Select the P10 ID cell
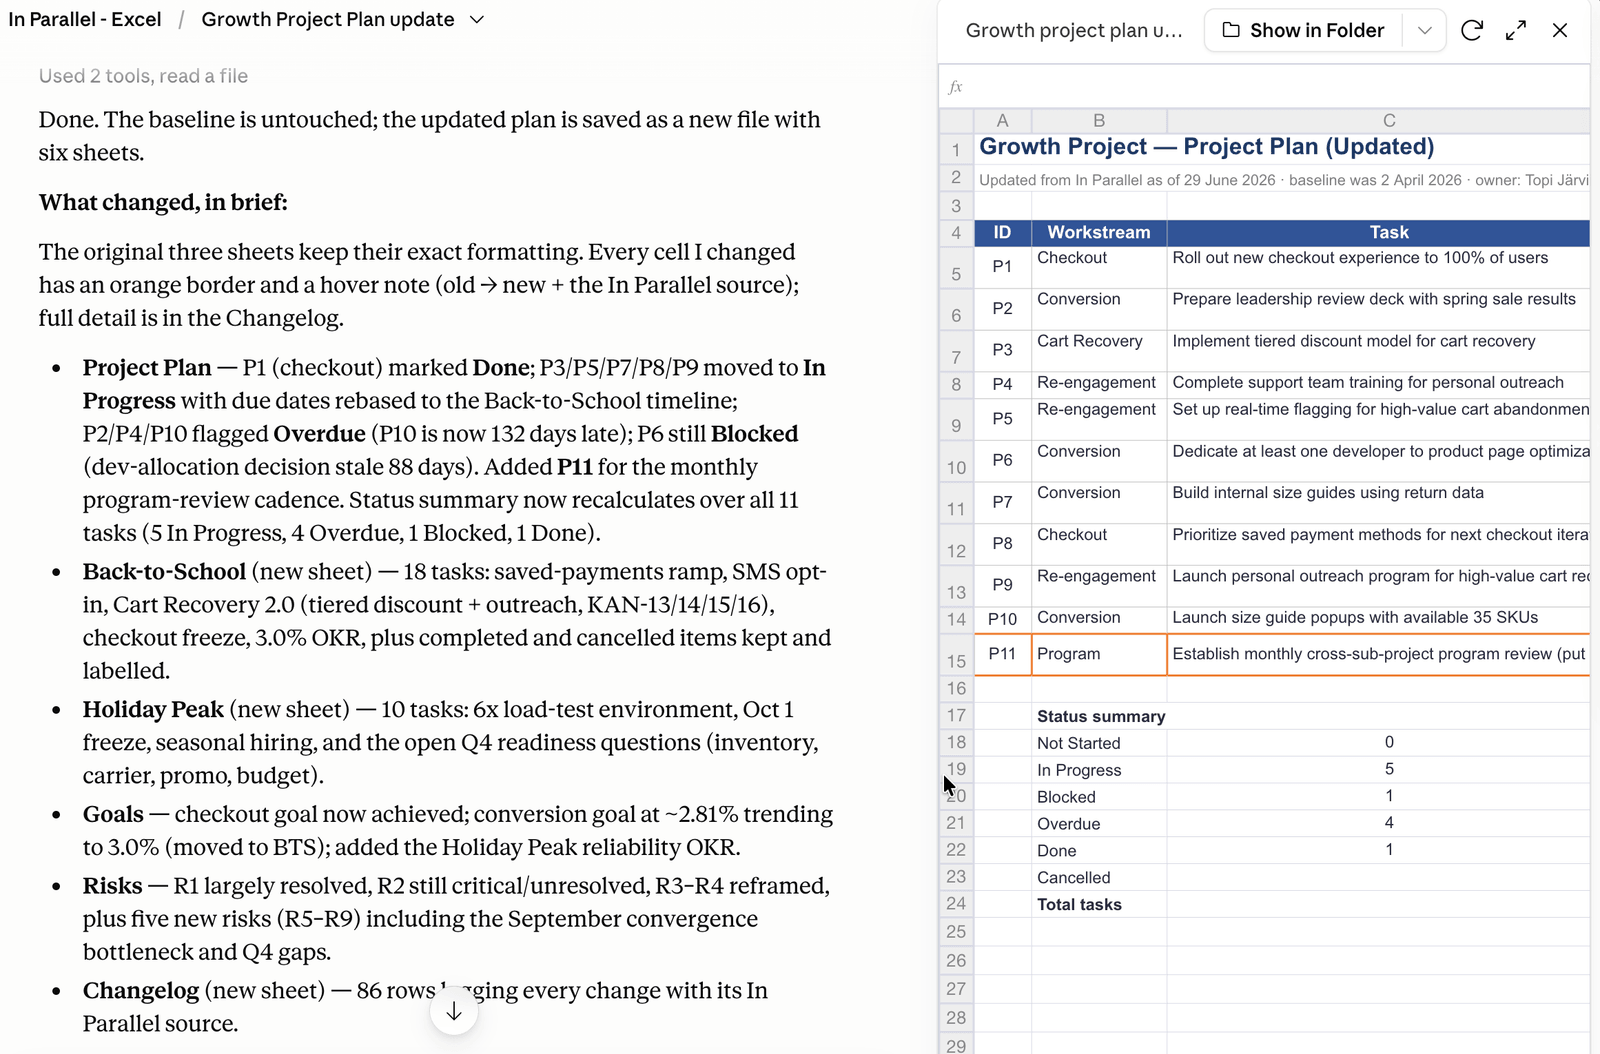1600x1054 pixels. coord(1003,619)
